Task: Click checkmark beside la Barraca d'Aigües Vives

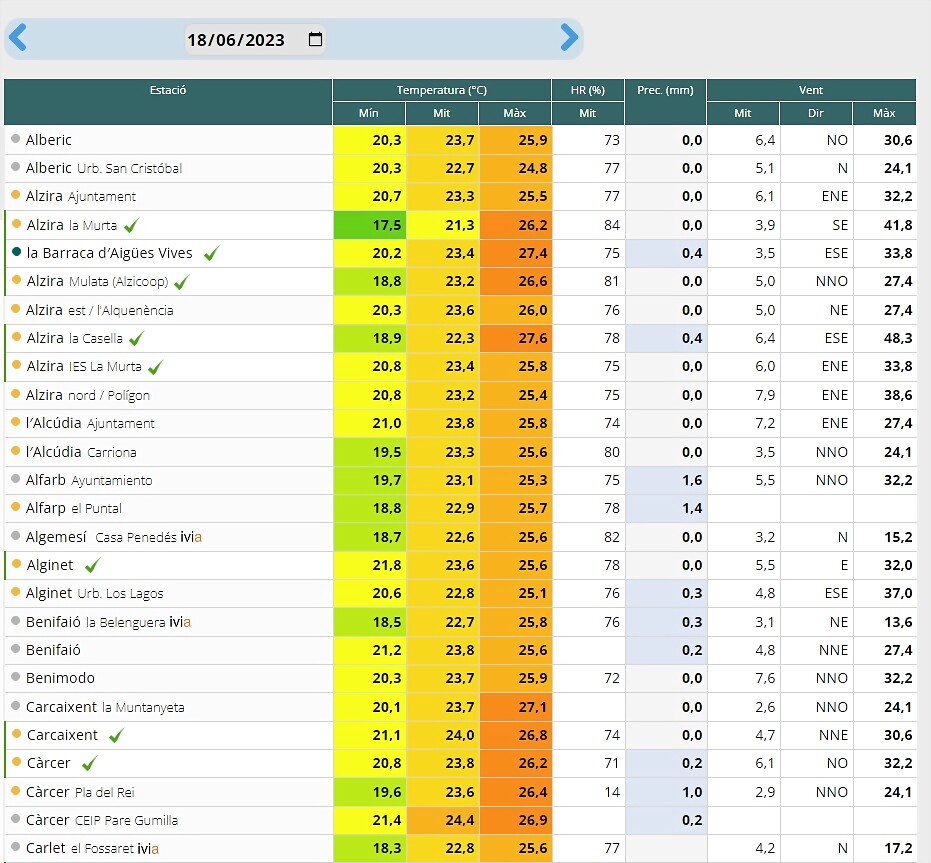Action: pyautogui.click(x=211, y=254)
